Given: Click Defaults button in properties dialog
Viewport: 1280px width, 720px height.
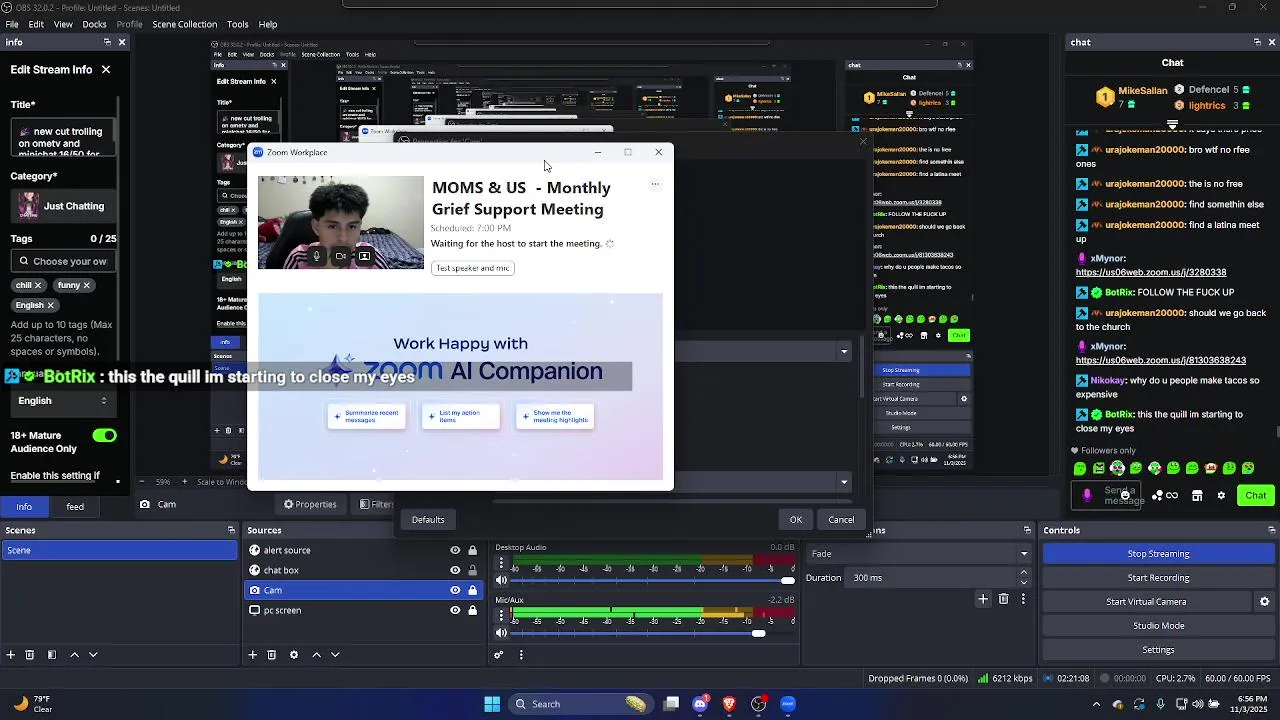Looking at the screenshot, I should pyautogui.click(x=428, y=519).
